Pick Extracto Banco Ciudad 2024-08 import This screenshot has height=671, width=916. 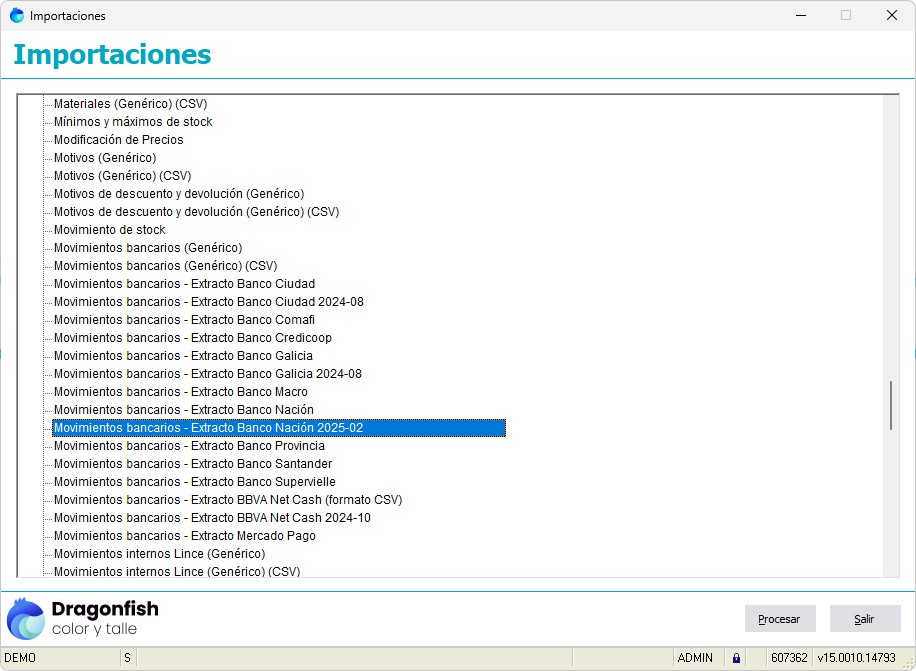[208, 302]
